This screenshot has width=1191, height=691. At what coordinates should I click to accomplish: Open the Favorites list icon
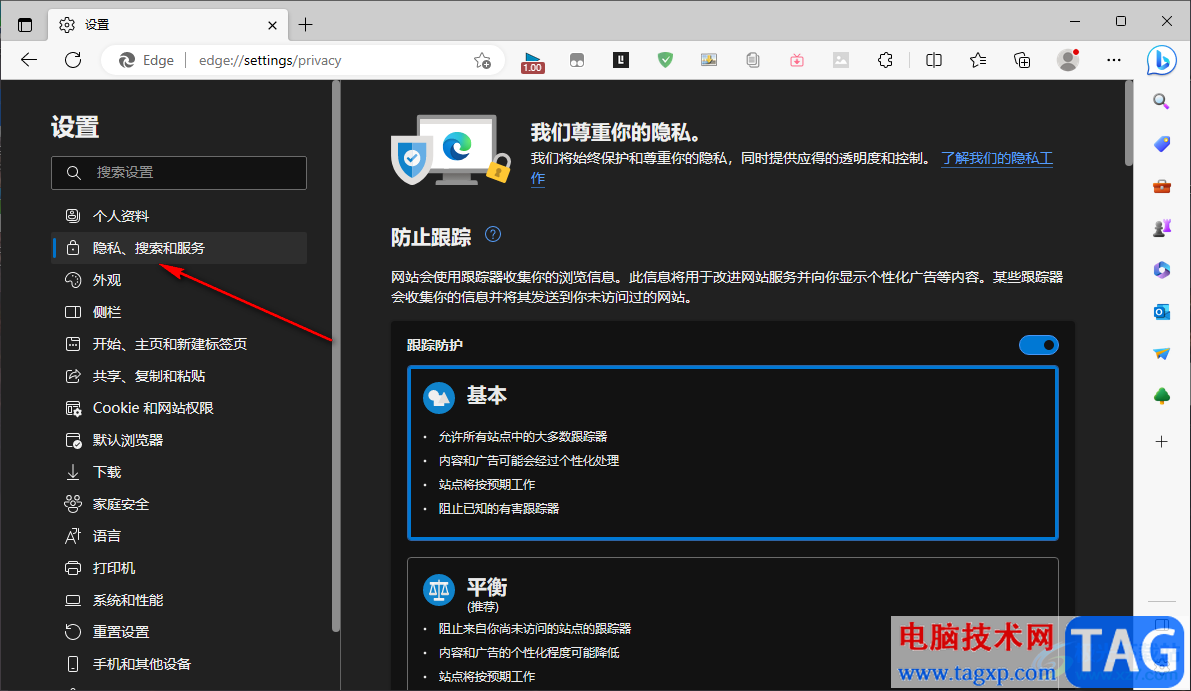pyautogui.click(x=978, y=60)
